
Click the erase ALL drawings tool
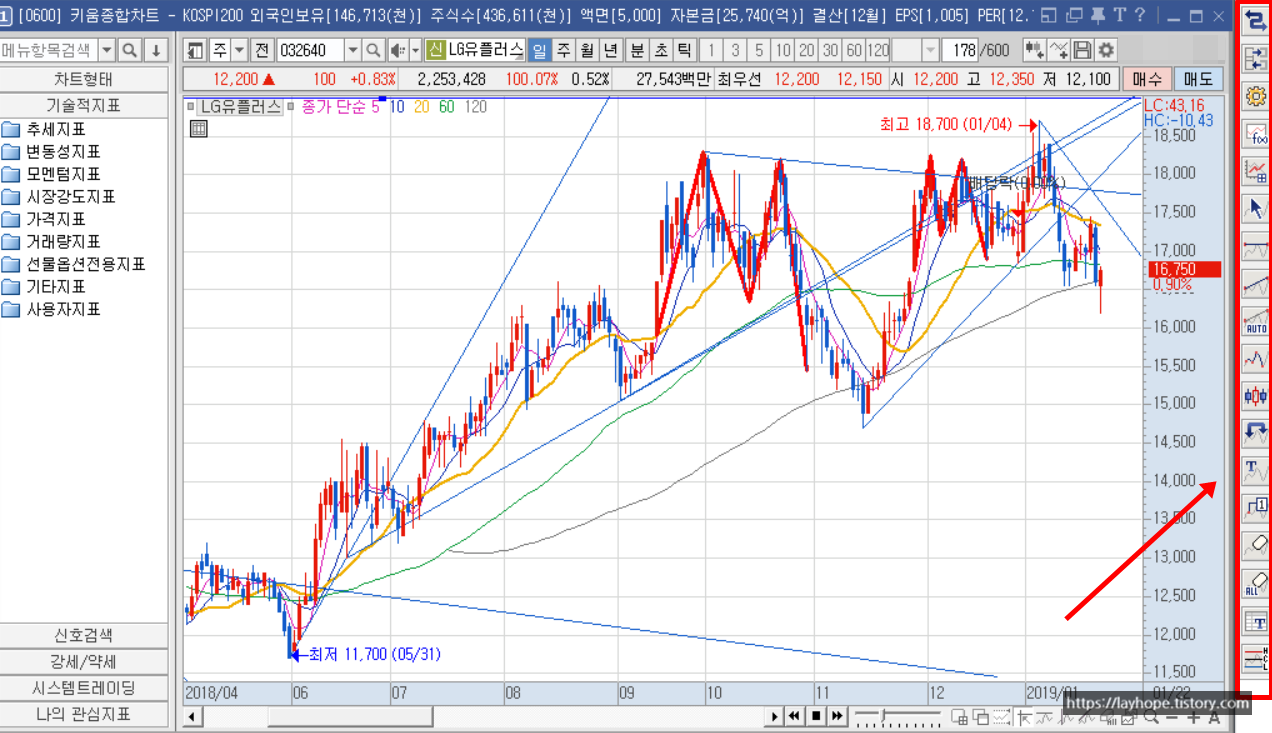click(1255, 583)
